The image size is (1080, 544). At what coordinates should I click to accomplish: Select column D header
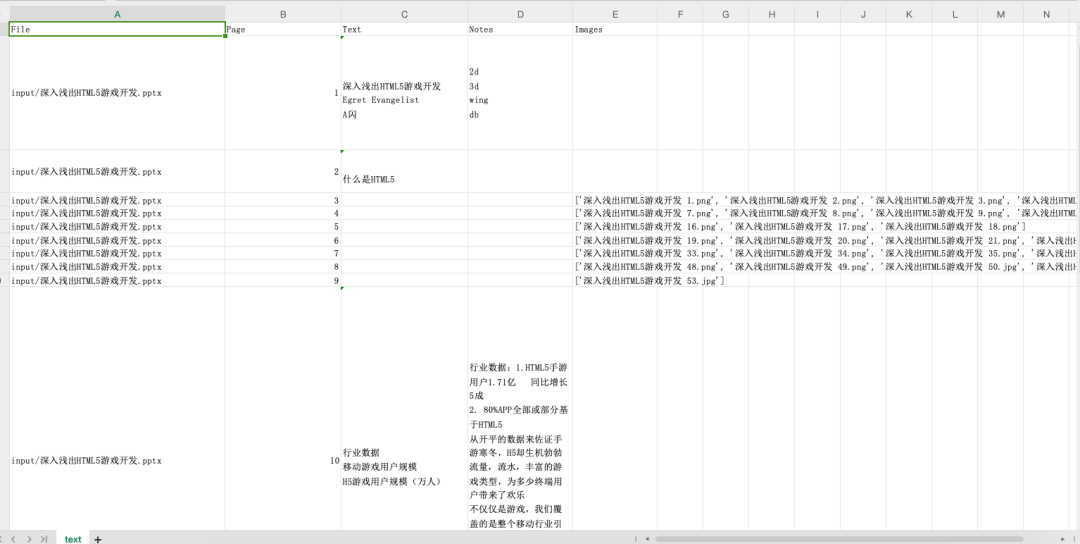(x=520, y=14)
